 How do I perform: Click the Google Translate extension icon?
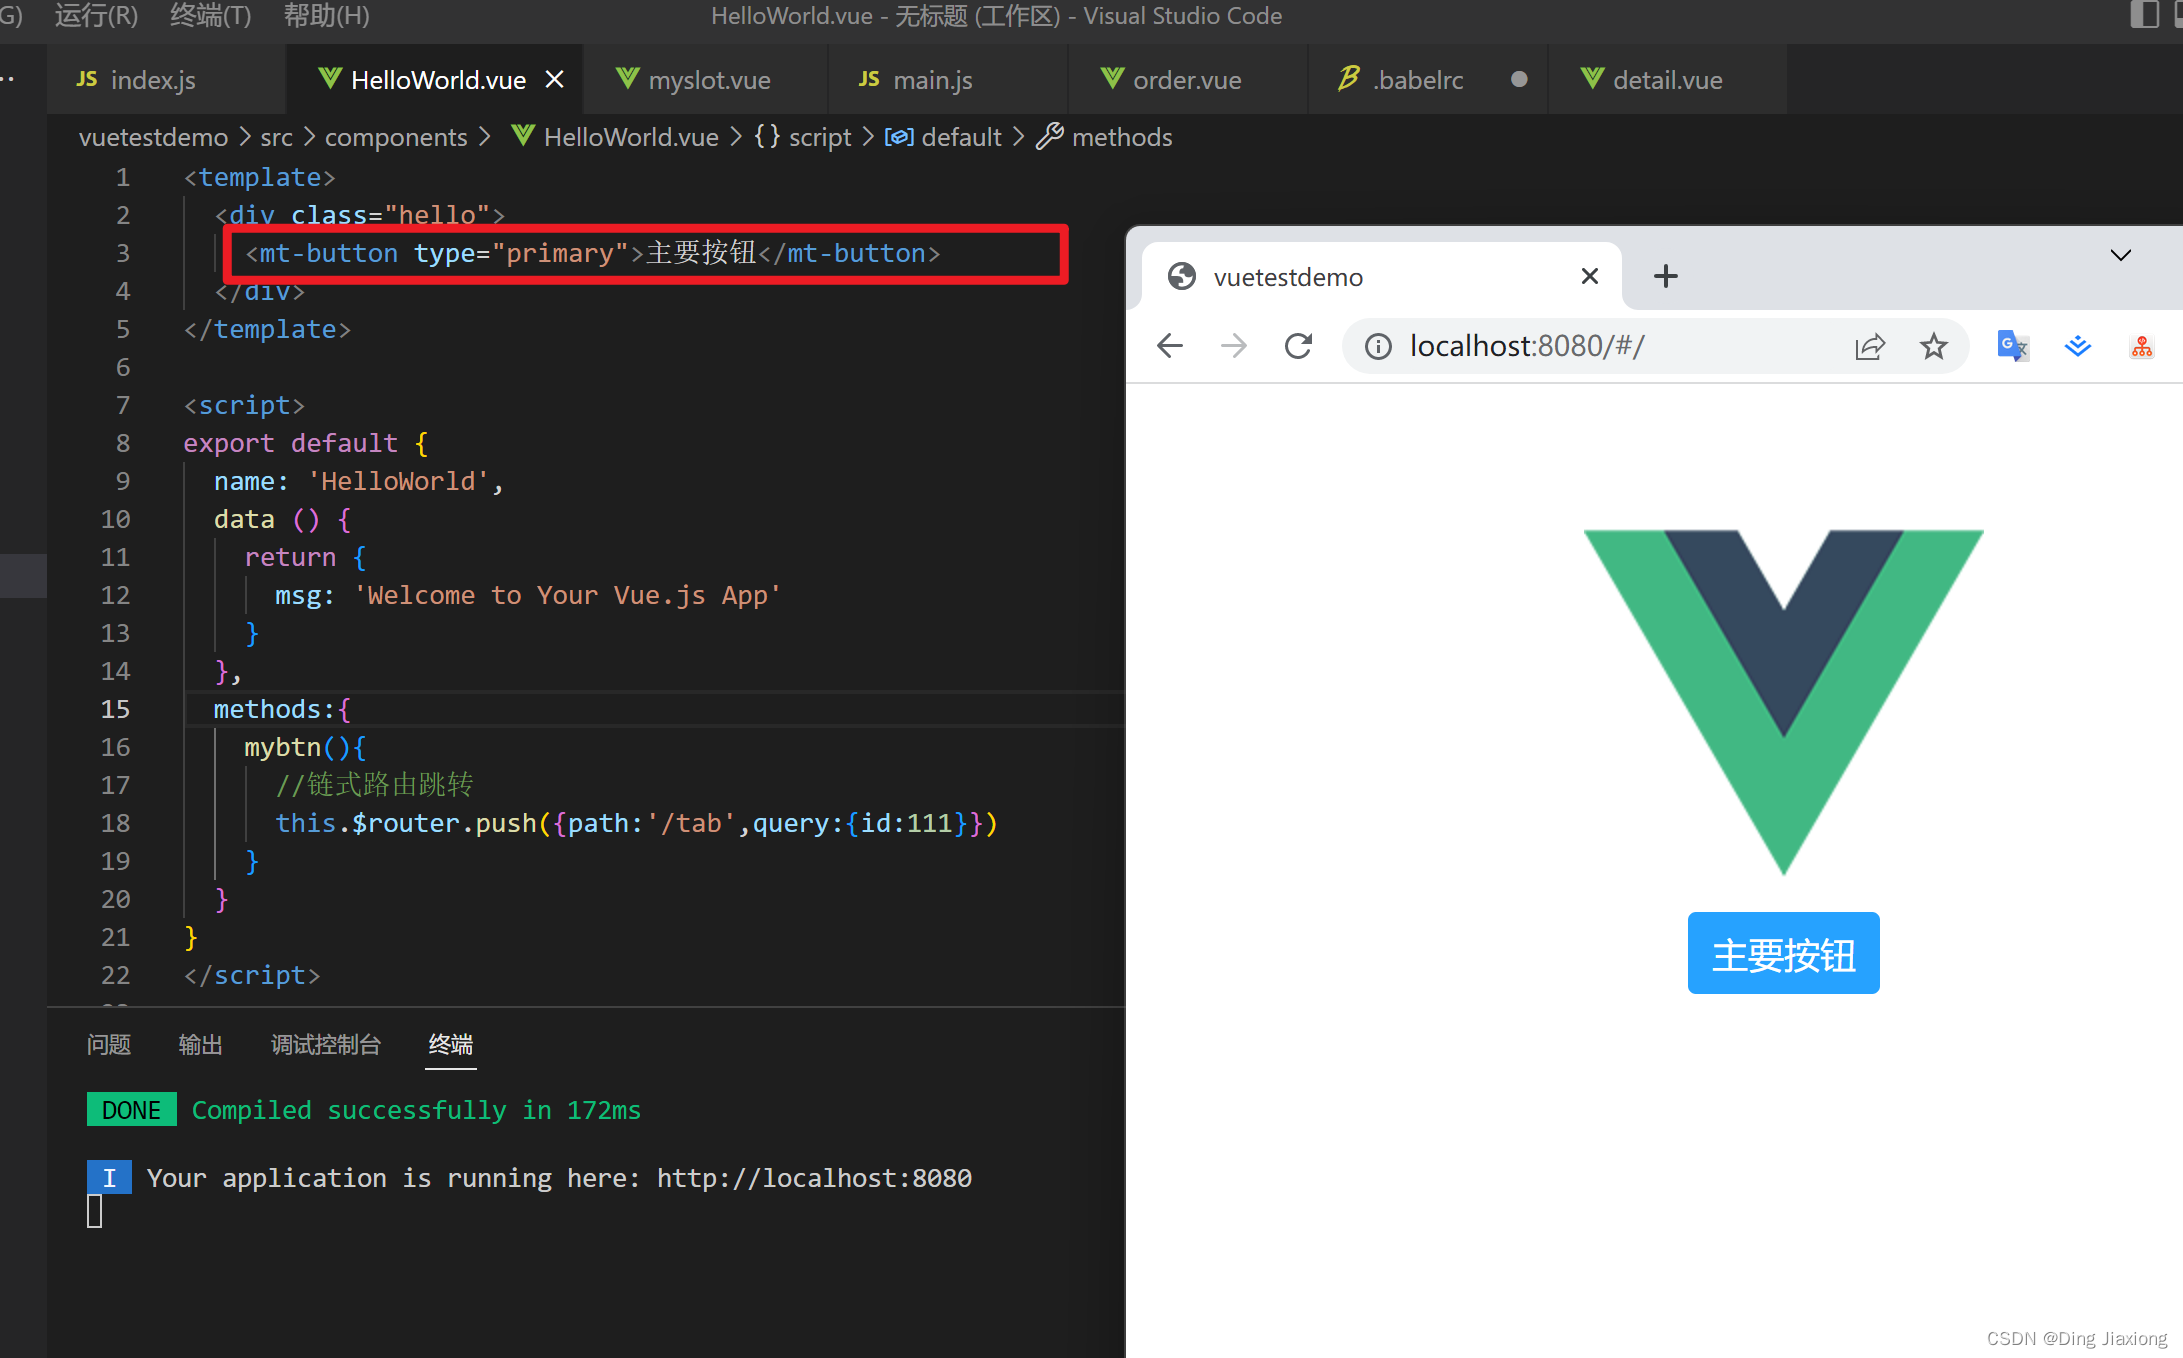(x=2012, y=346)
